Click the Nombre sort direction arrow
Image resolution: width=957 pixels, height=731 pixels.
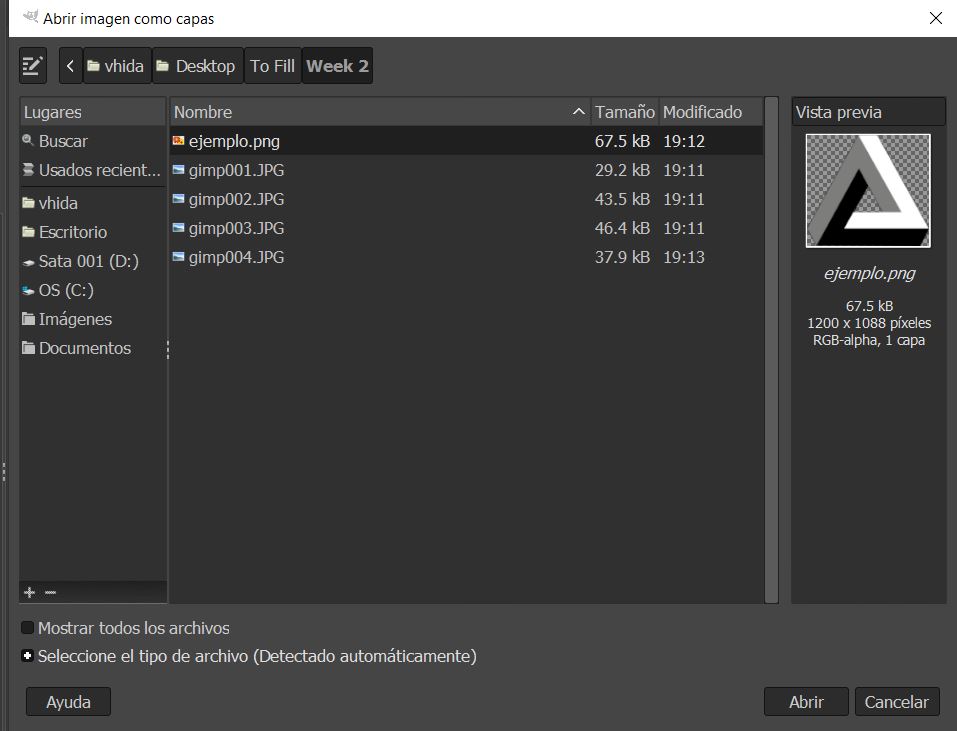[x=579, y=112]
